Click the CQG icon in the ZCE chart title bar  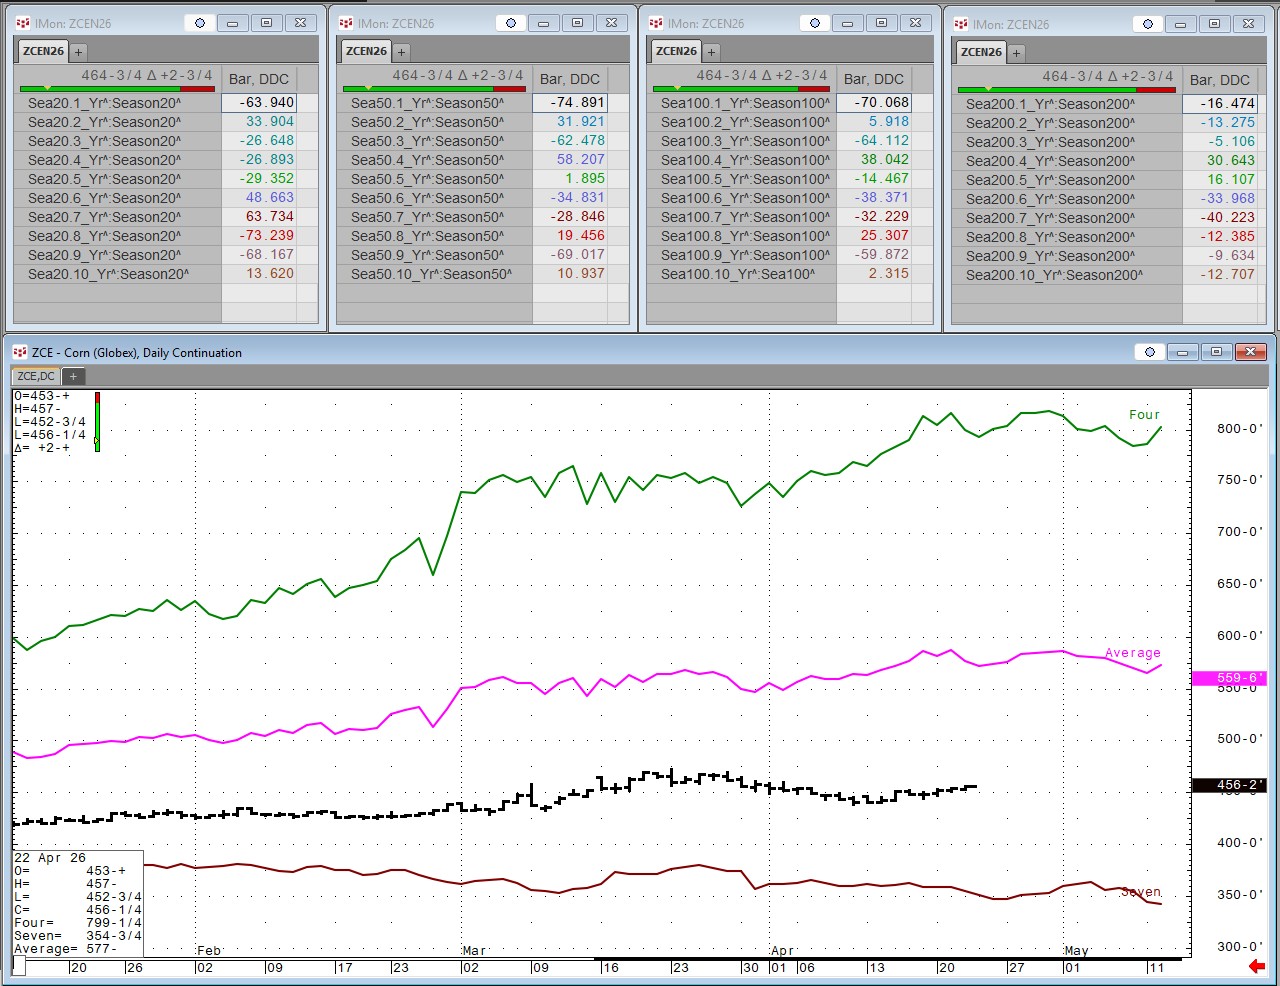click(x=20, y=353)
